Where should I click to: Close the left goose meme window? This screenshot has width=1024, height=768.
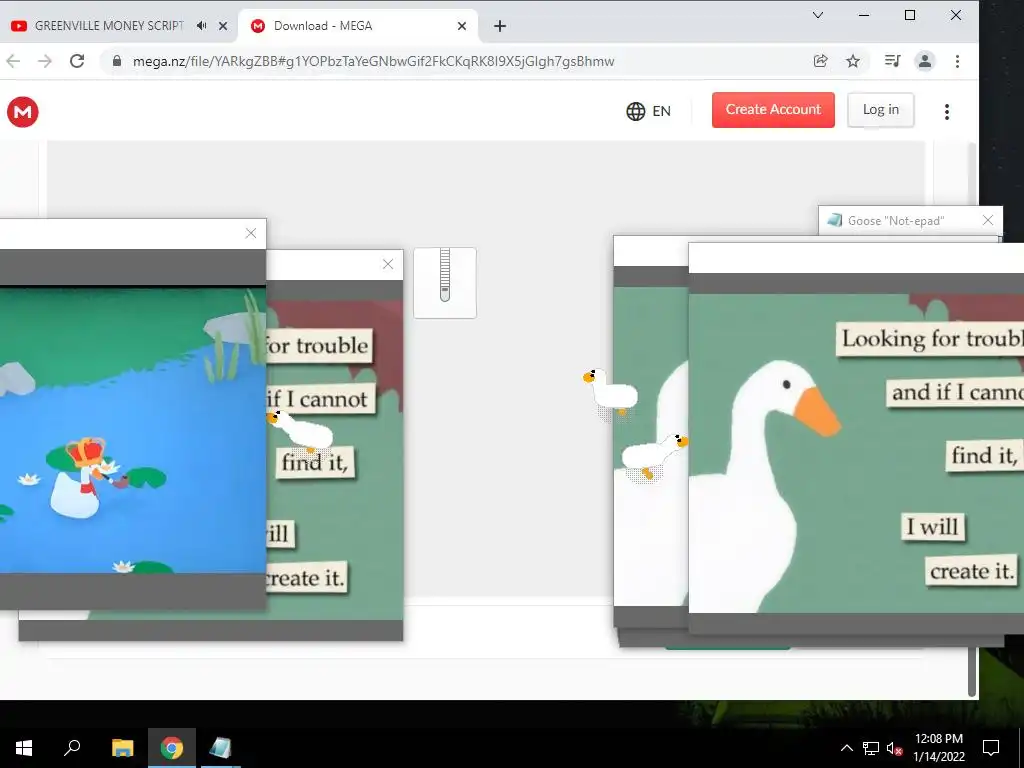pyautogui.click(x=388, y=264)
